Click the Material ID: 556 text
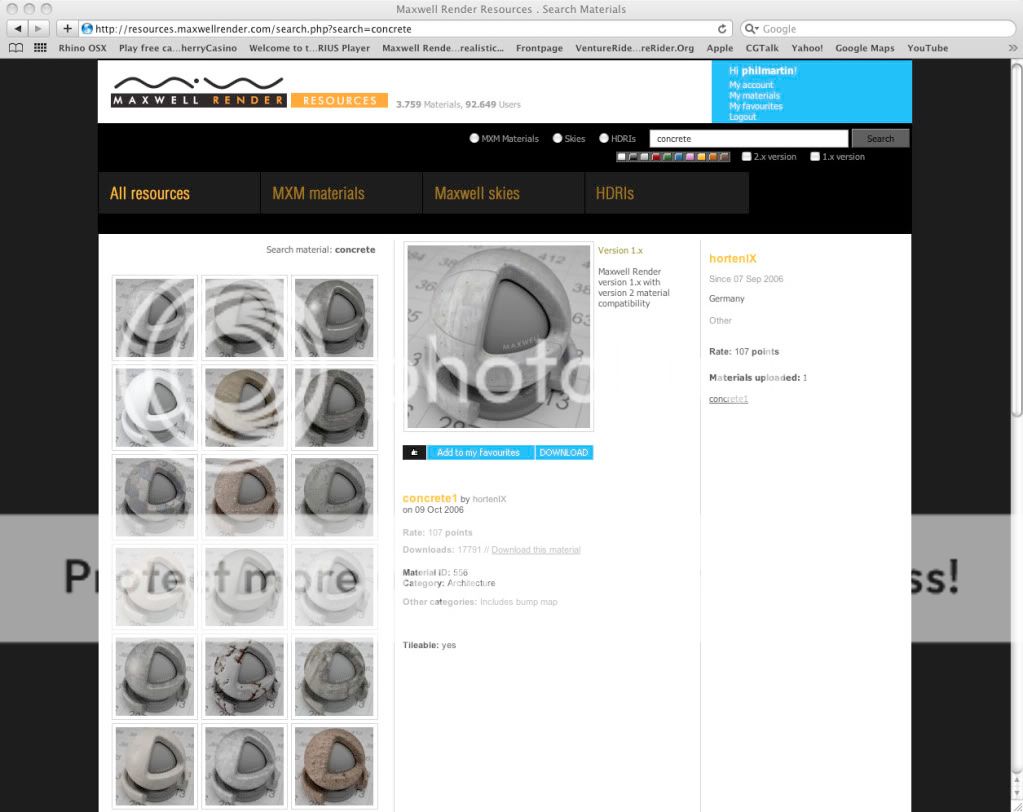 pos(435,573)
